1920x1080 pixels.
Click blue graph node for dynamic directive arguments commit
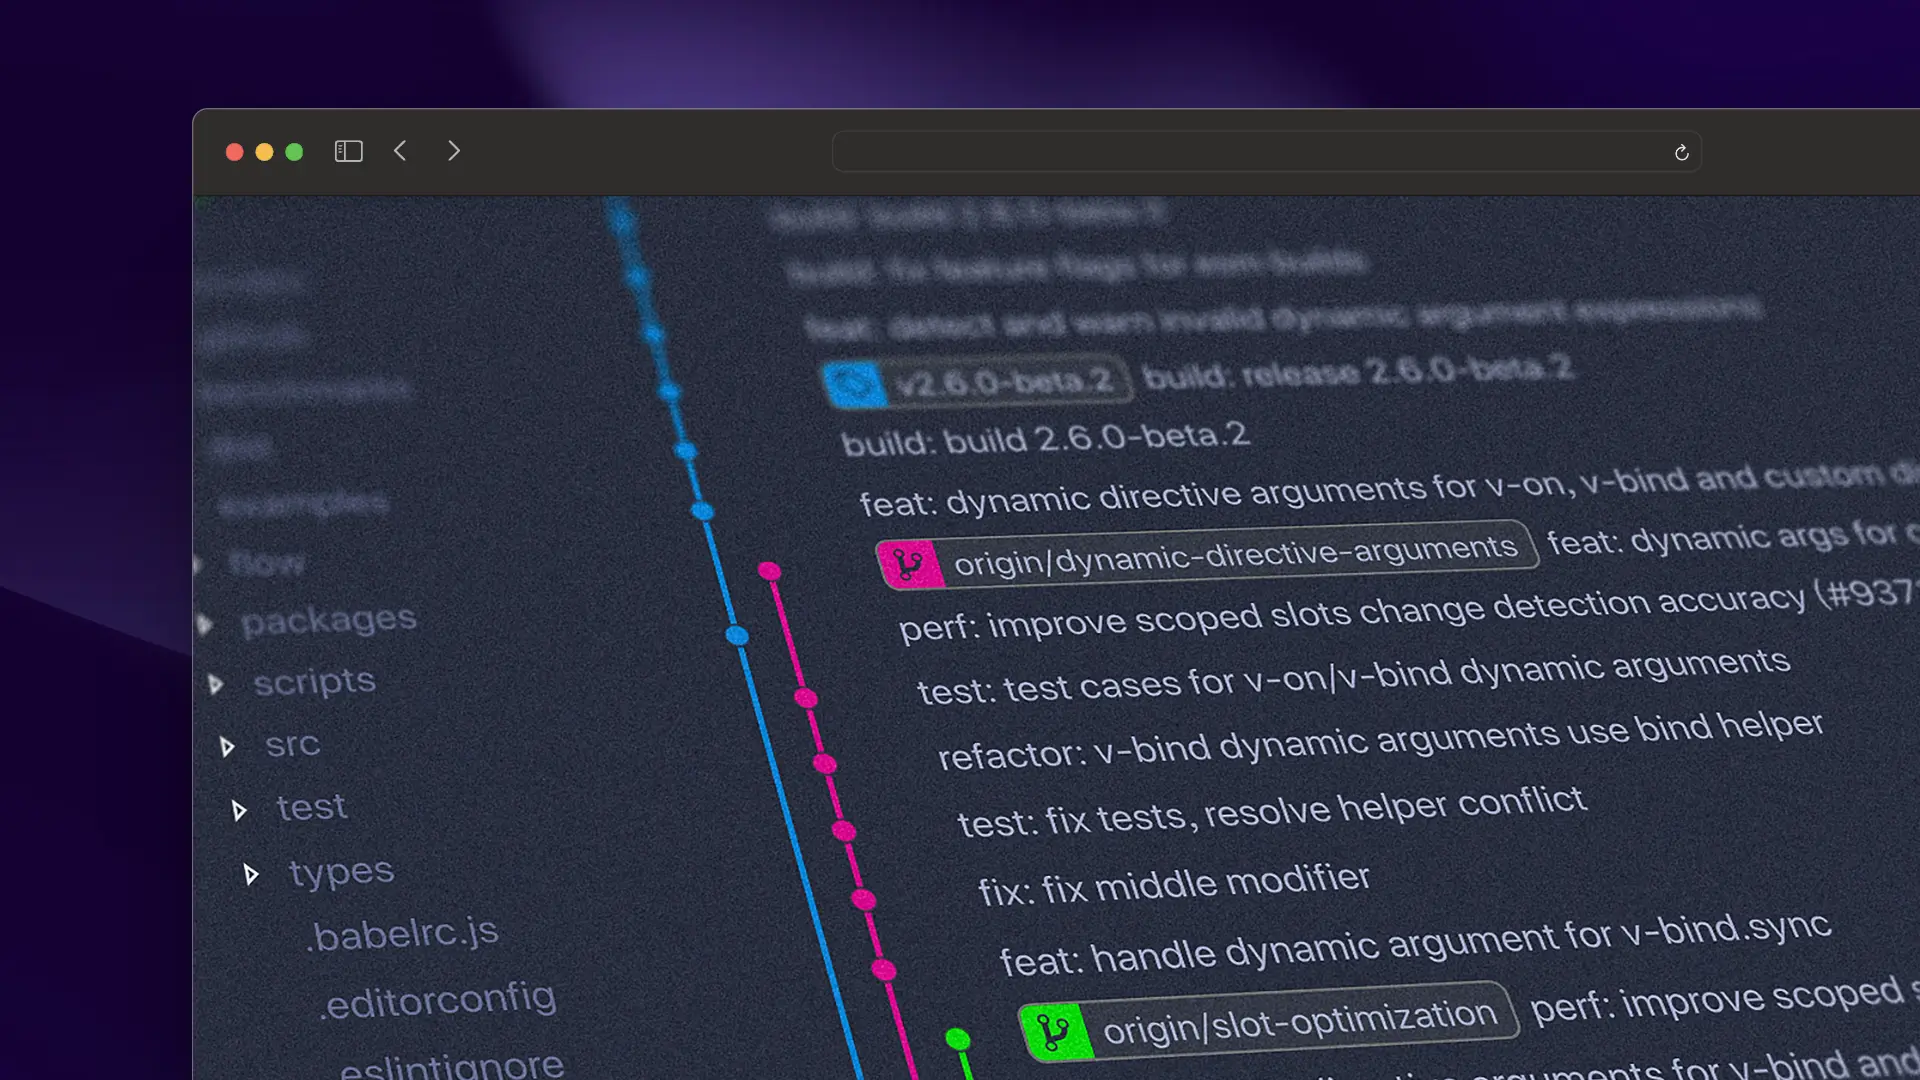[x=703, y=511]
